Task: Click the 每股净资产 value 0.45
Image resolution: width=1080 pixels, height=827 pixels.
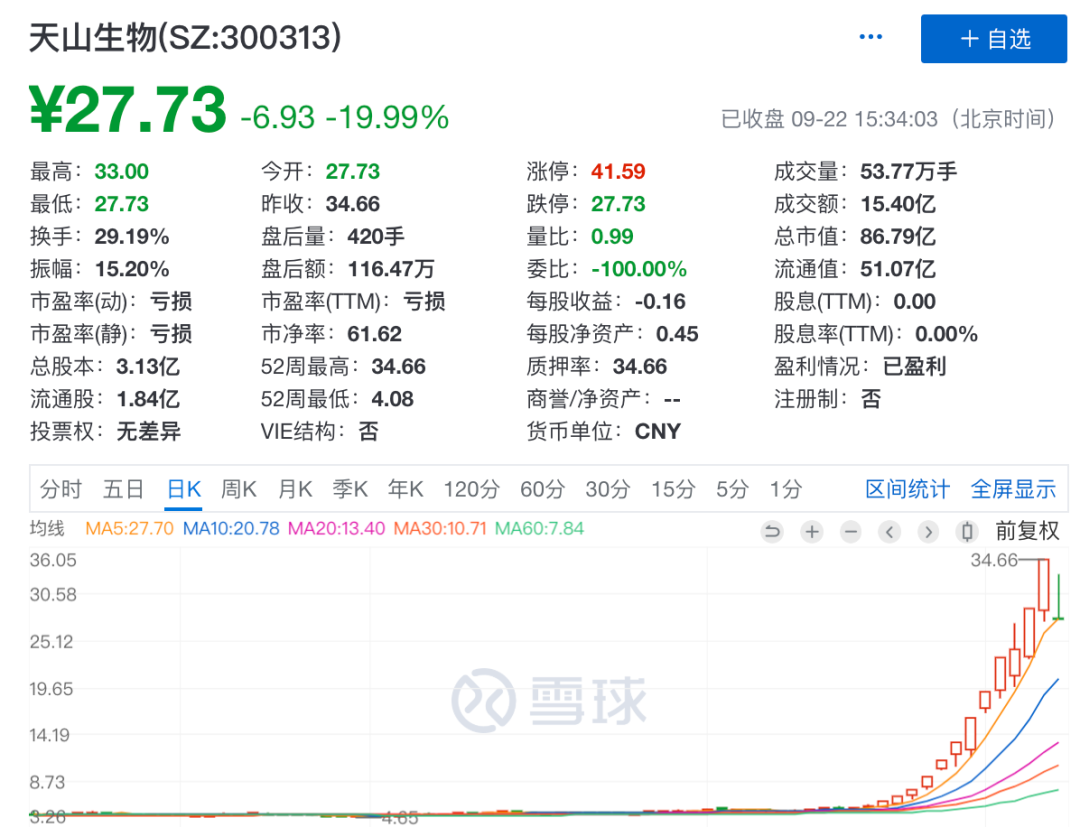Action: tap(677, 334)
